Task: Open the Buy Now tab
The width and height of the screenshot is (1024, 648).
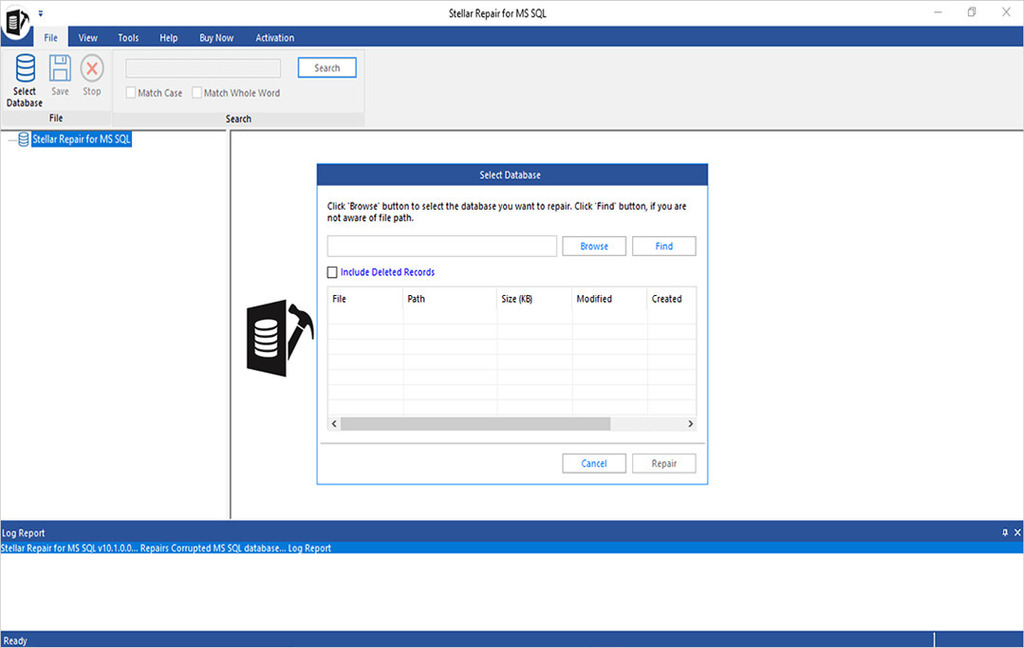Action: (x=216, y=37)
